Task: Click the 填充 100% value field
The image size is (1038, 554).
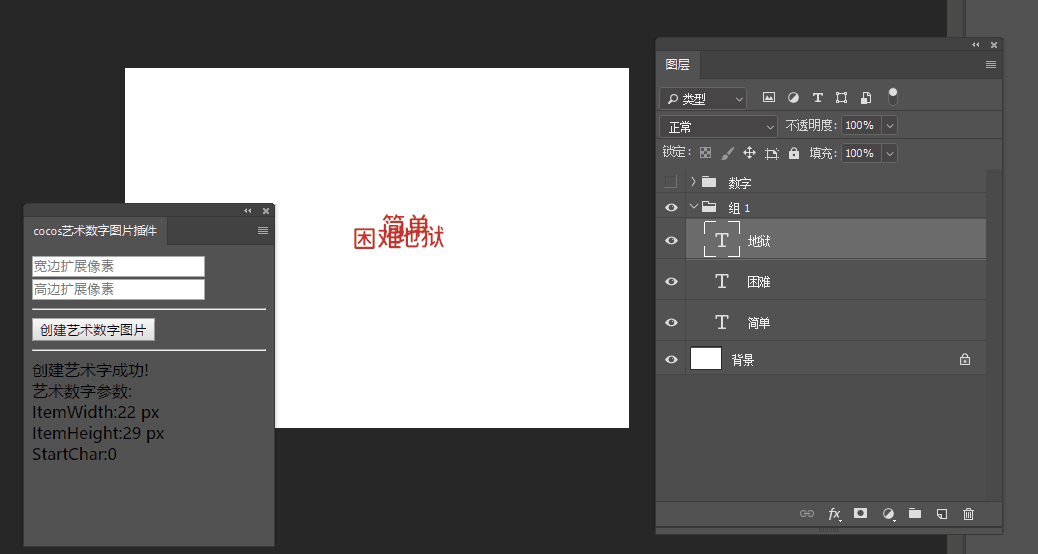Action: [x=861, y=153]
